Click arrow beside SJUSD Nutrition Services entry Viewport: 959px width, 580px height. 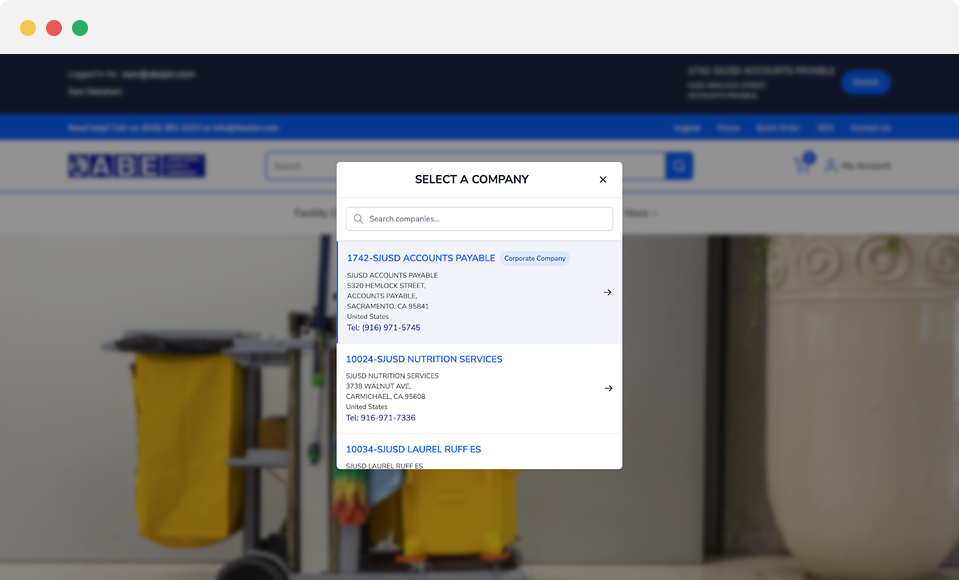click(607, 388)
